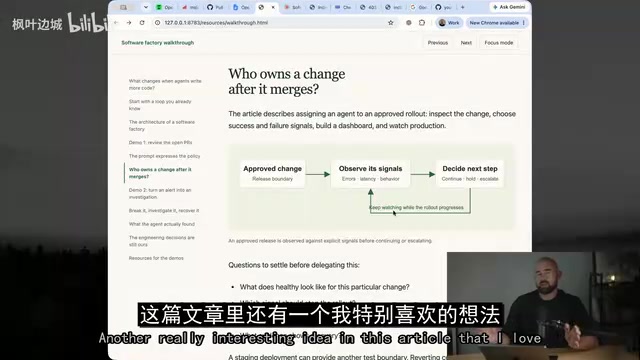
Task: Click the 'Decide next step' diagram box
Action: (x=470, y=173)
